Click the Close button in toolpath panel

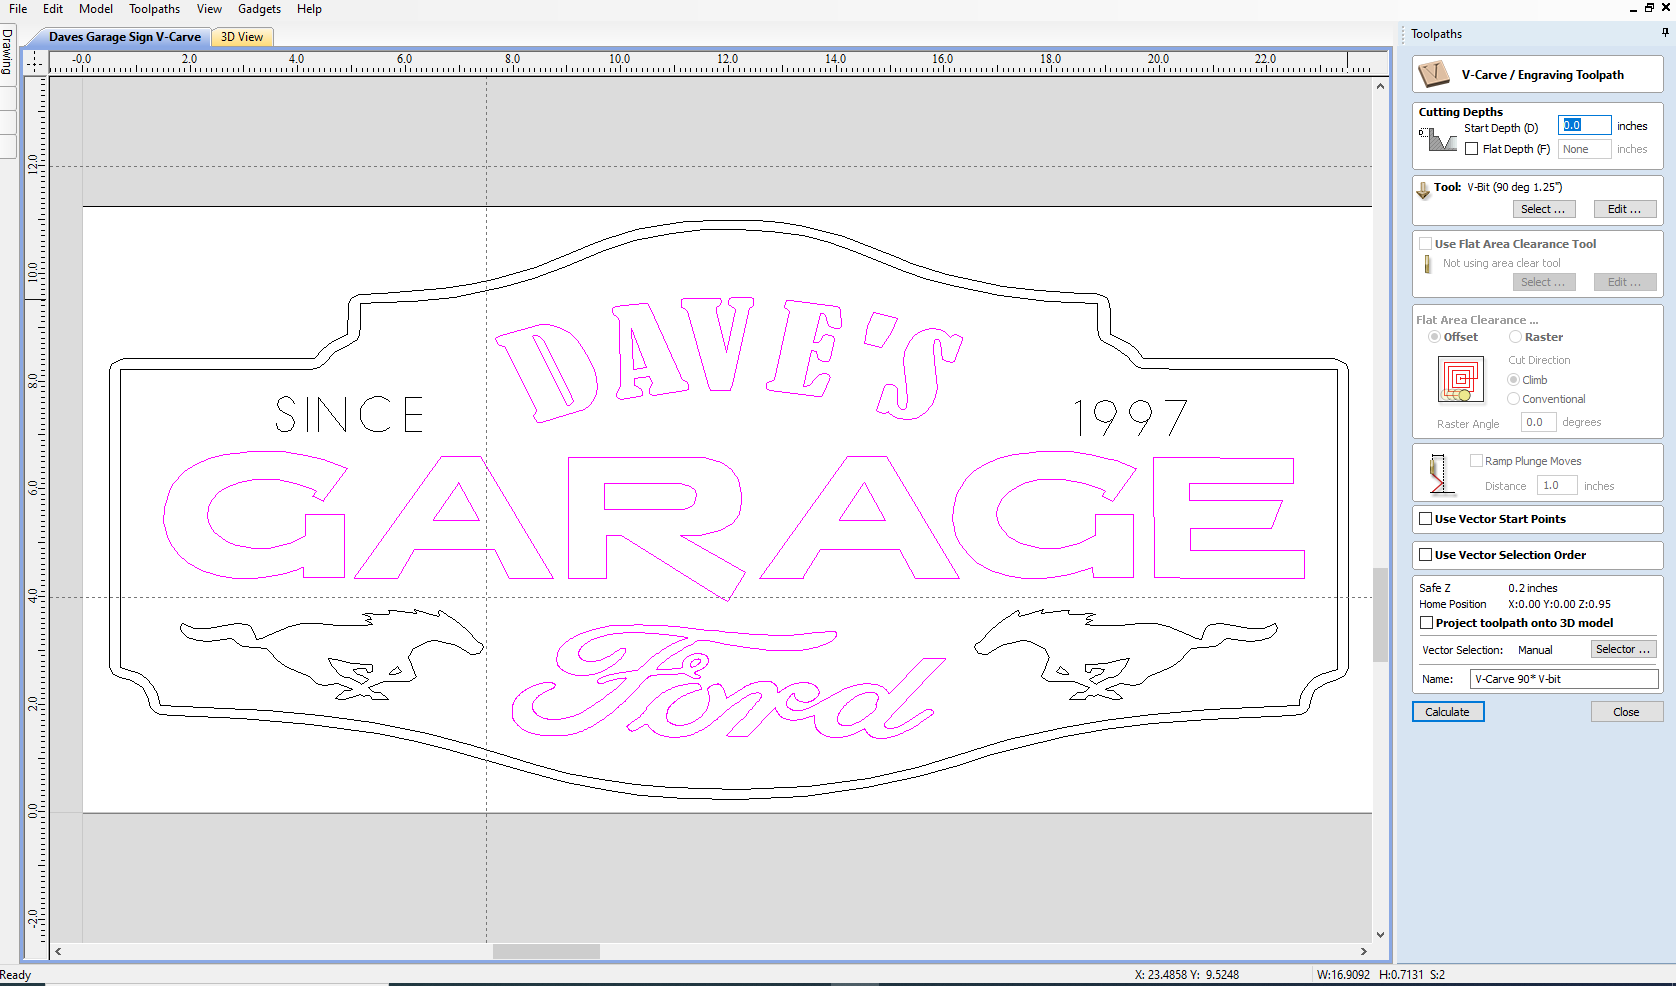pyautogui.click(x=1627, y=712)
